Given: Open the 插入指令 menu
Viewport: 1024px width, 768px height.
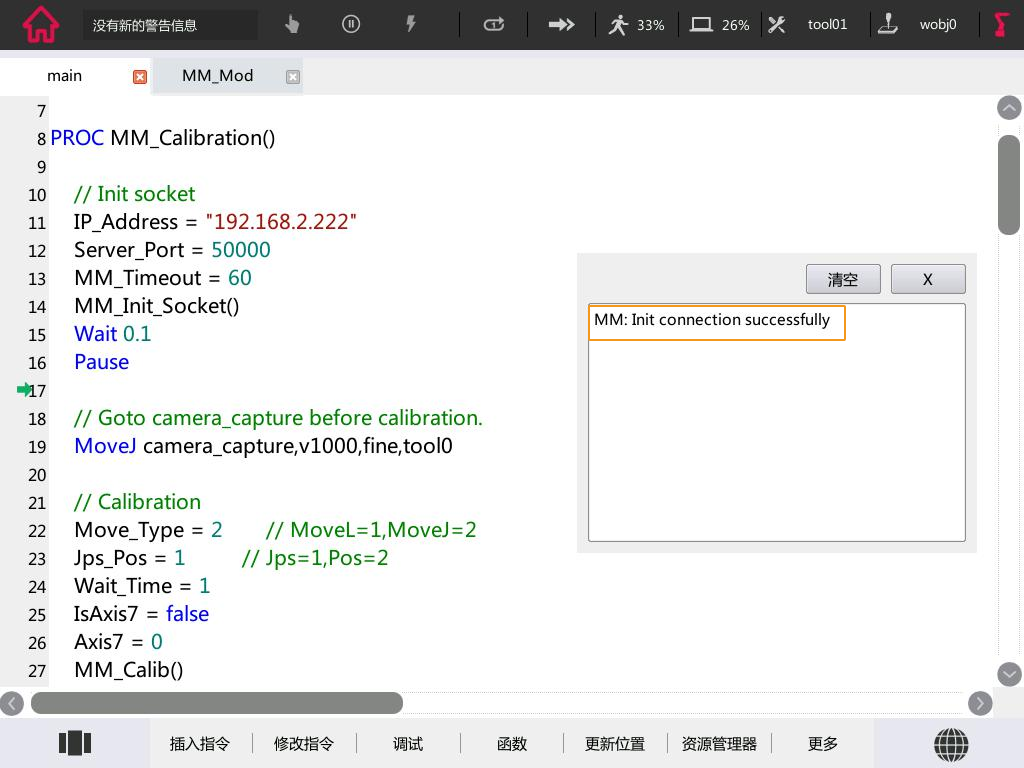Looking at the screenshot, I should tap(199, 744).
